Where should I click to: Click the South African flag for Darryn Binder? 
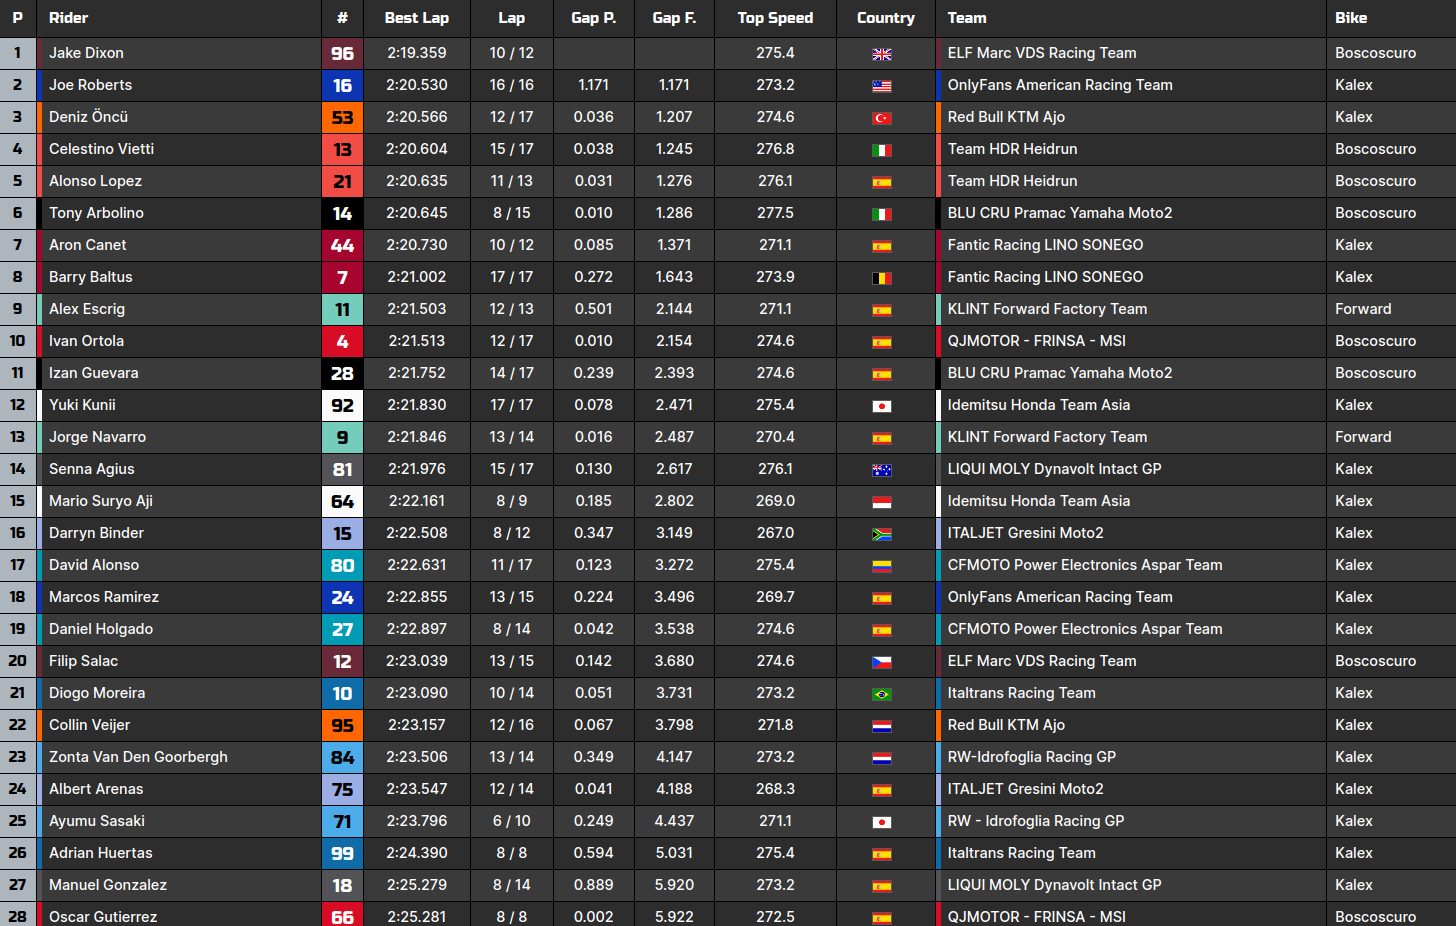click(x=881, y=534)
